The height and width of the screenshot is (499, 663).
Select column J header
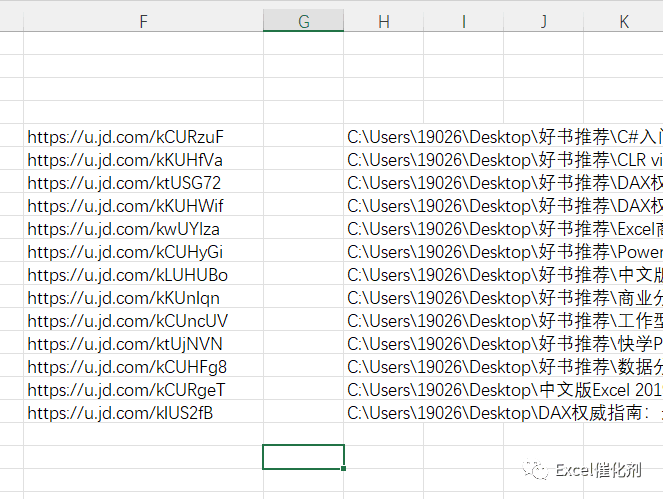tap(543, 21)
